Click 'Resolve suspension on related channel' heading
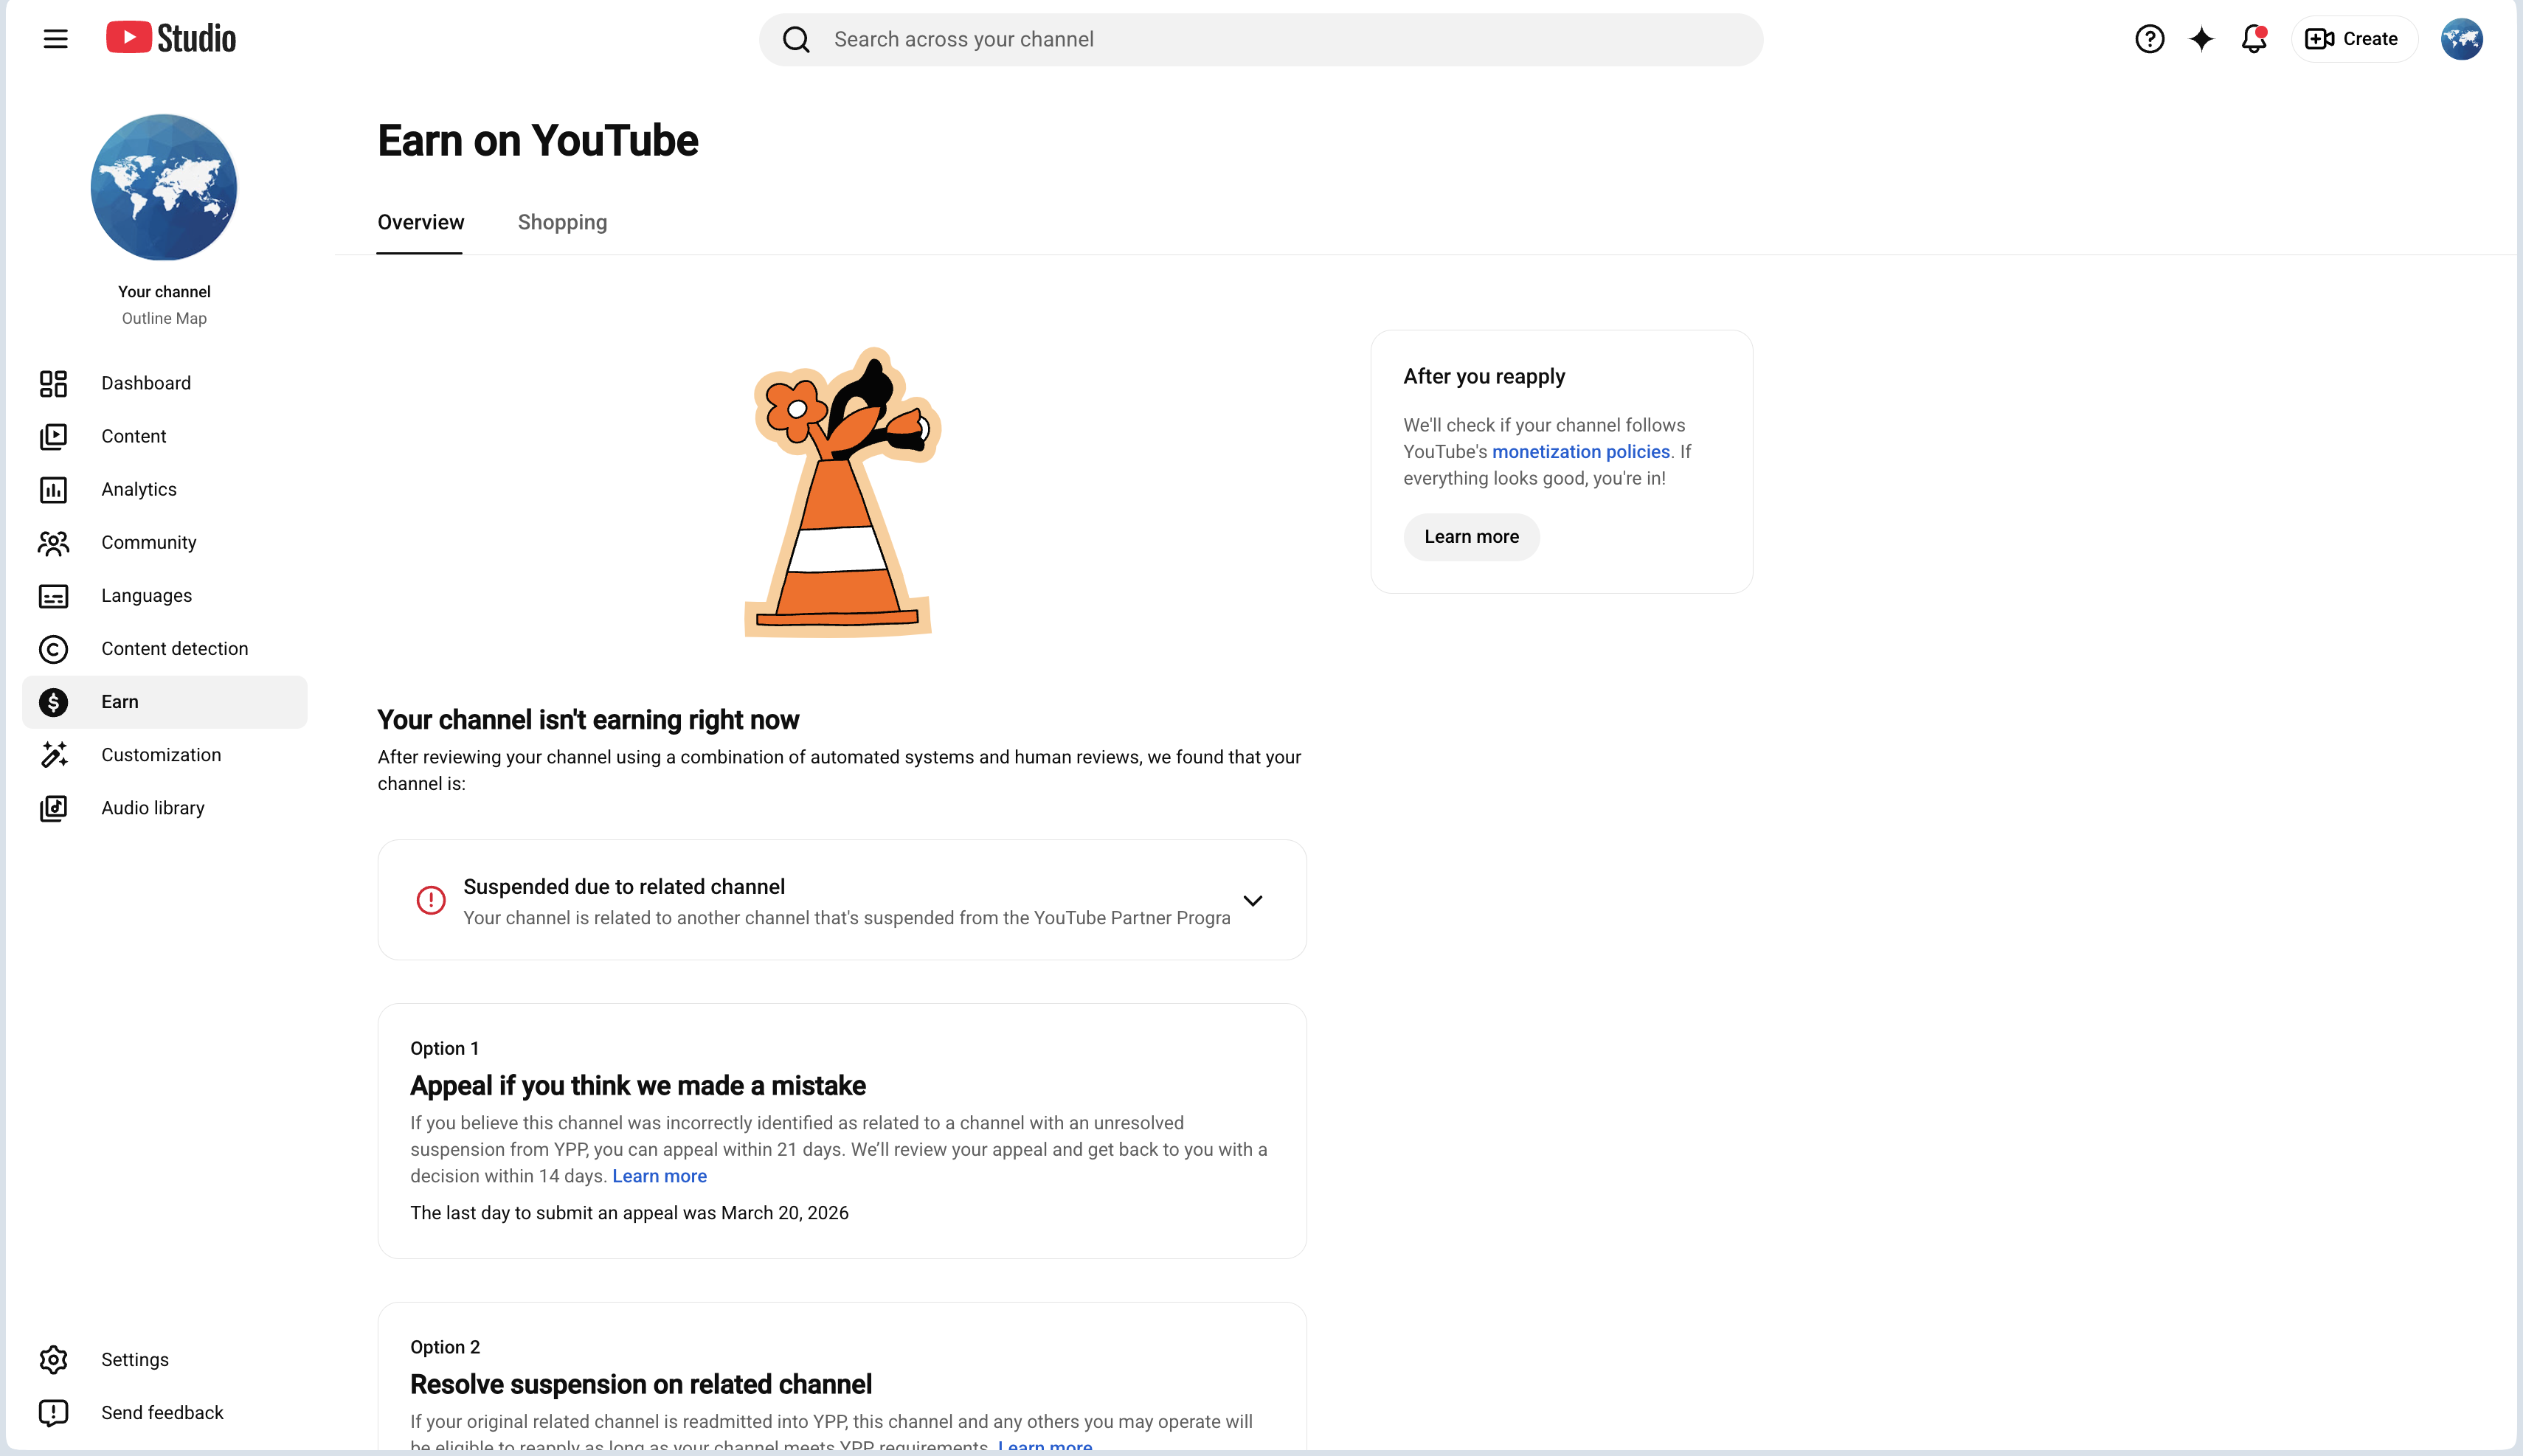Image resolution: width=2523 pixels, height=1456 pixels. [x=641, y=1385]
